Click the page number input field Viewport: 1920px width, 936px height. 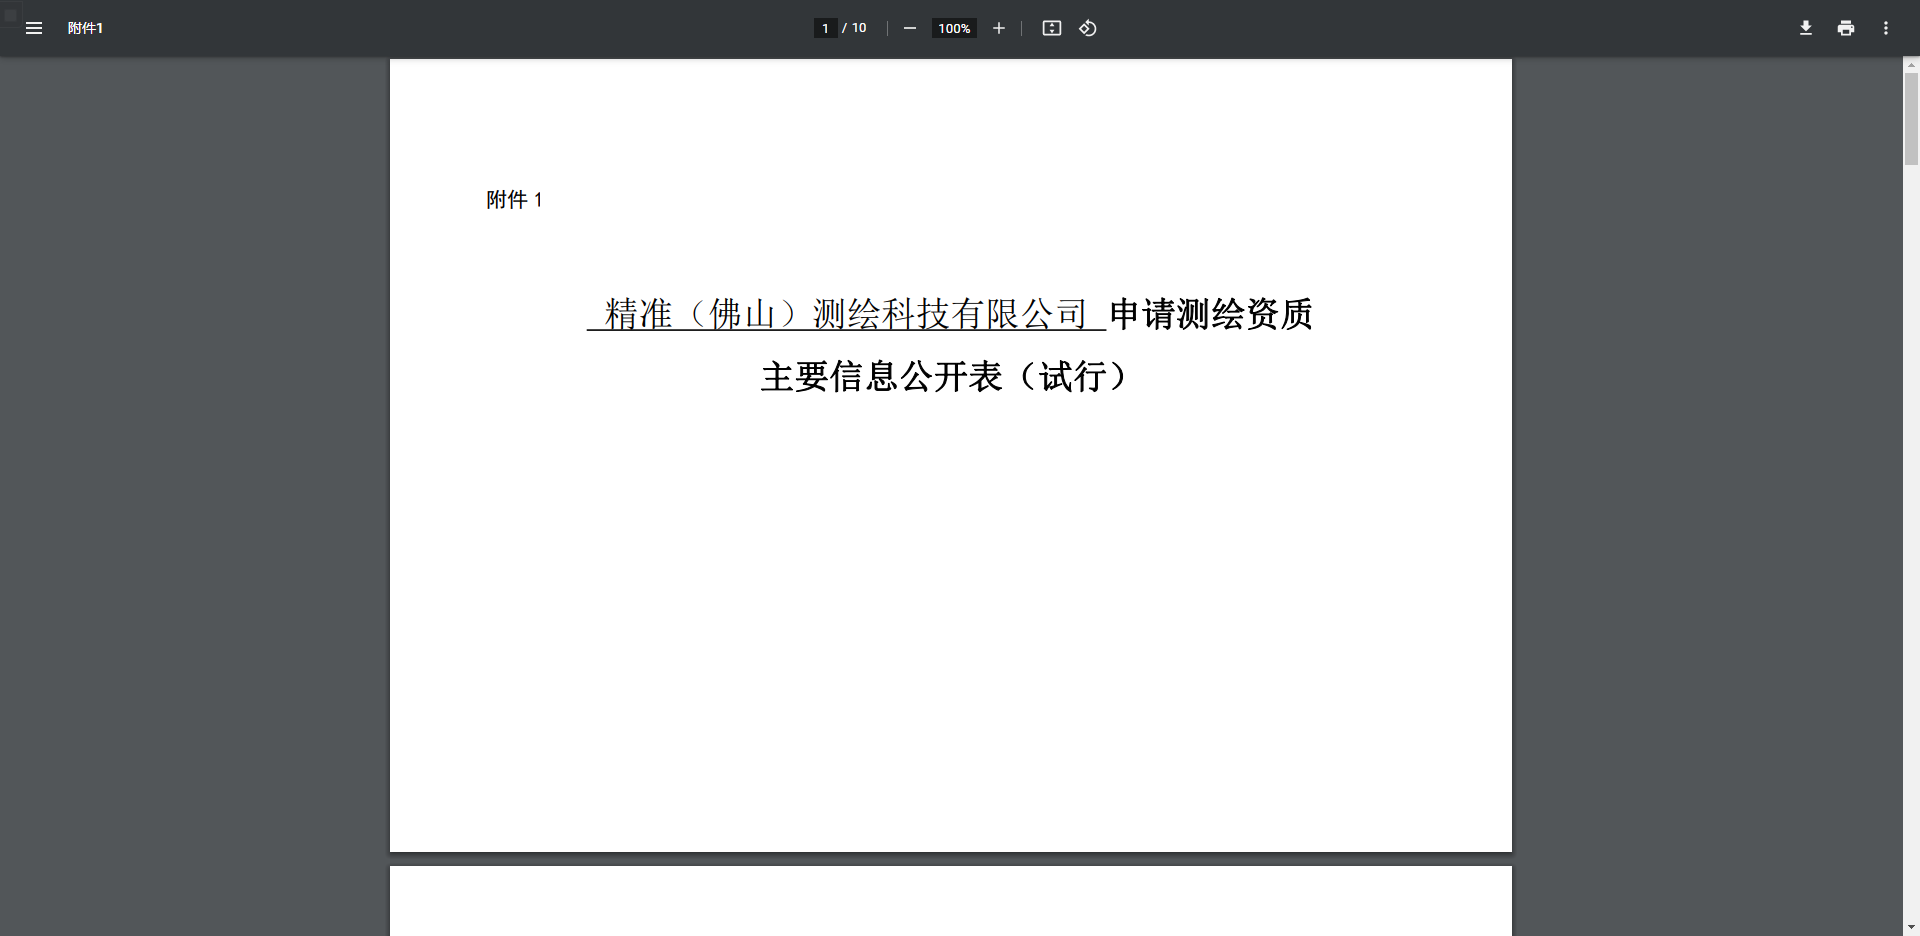point(825,28)
